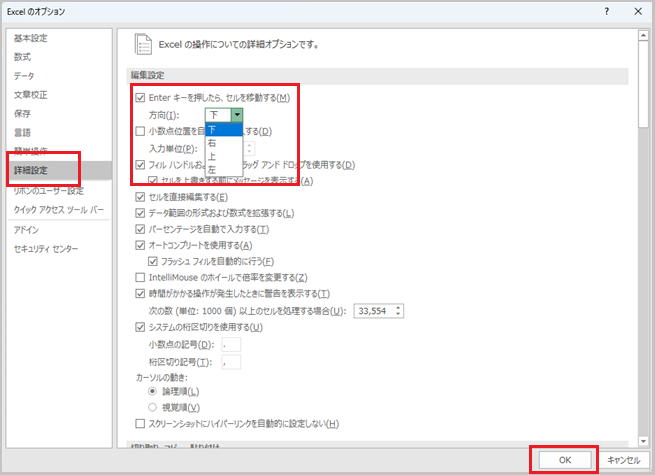The image size is (655, 475).
Task: Choose 右 in the direction list
Action: [224, 143]
